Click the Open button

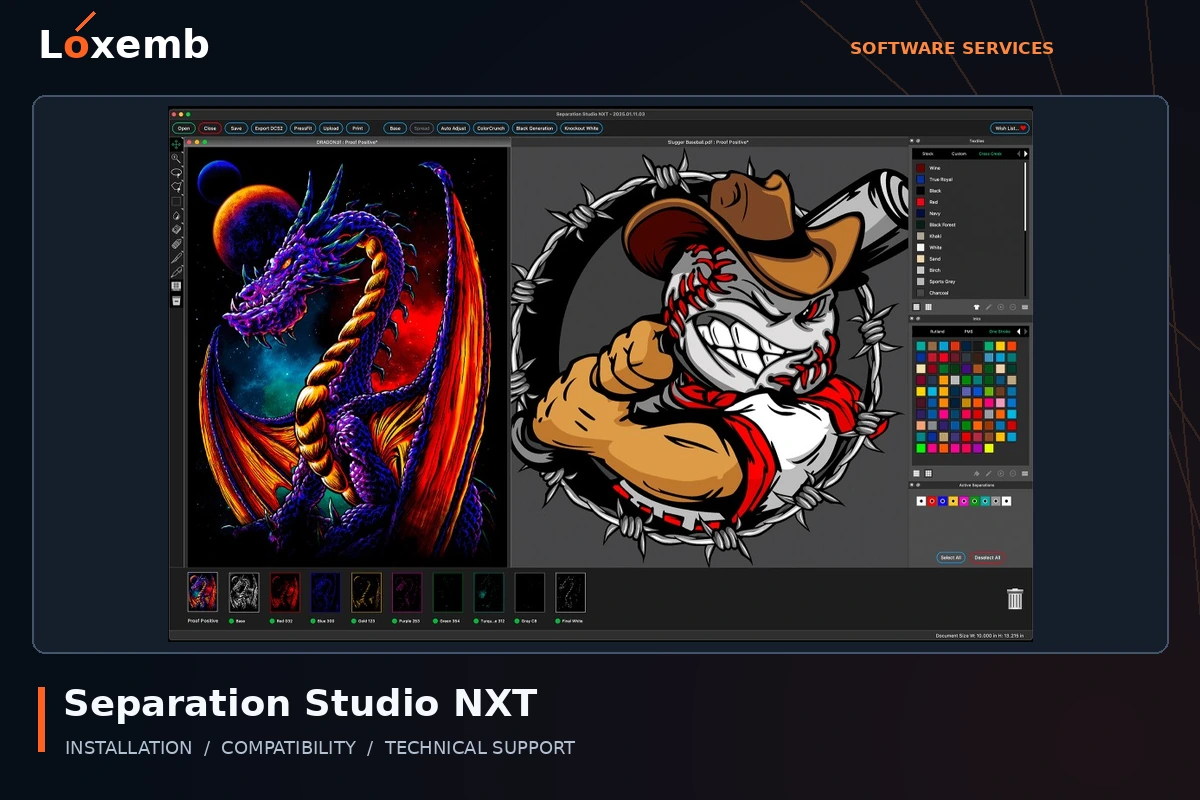pyautogui.click(x=184, y=128)
